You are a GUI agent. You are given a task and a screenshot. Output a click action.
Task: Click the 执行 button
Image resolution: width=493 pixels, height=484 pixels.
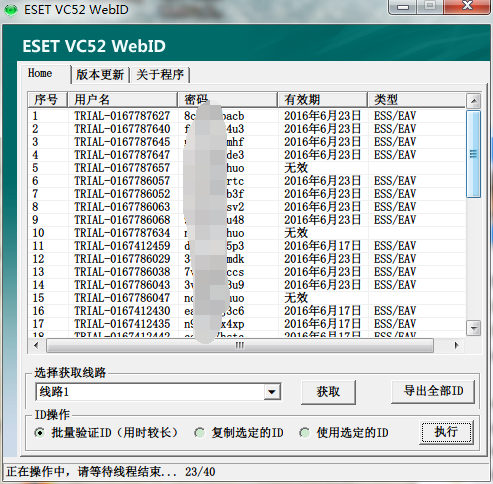(446, 432)
